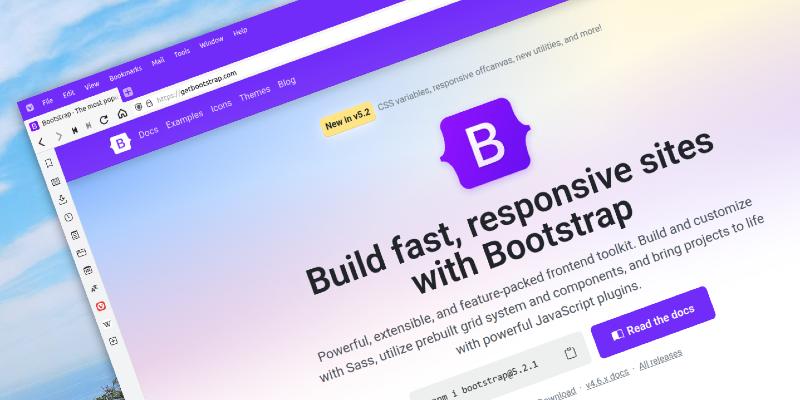
Task: Open the Vivaldi logo menu button
Action: [x=30, y=107]
